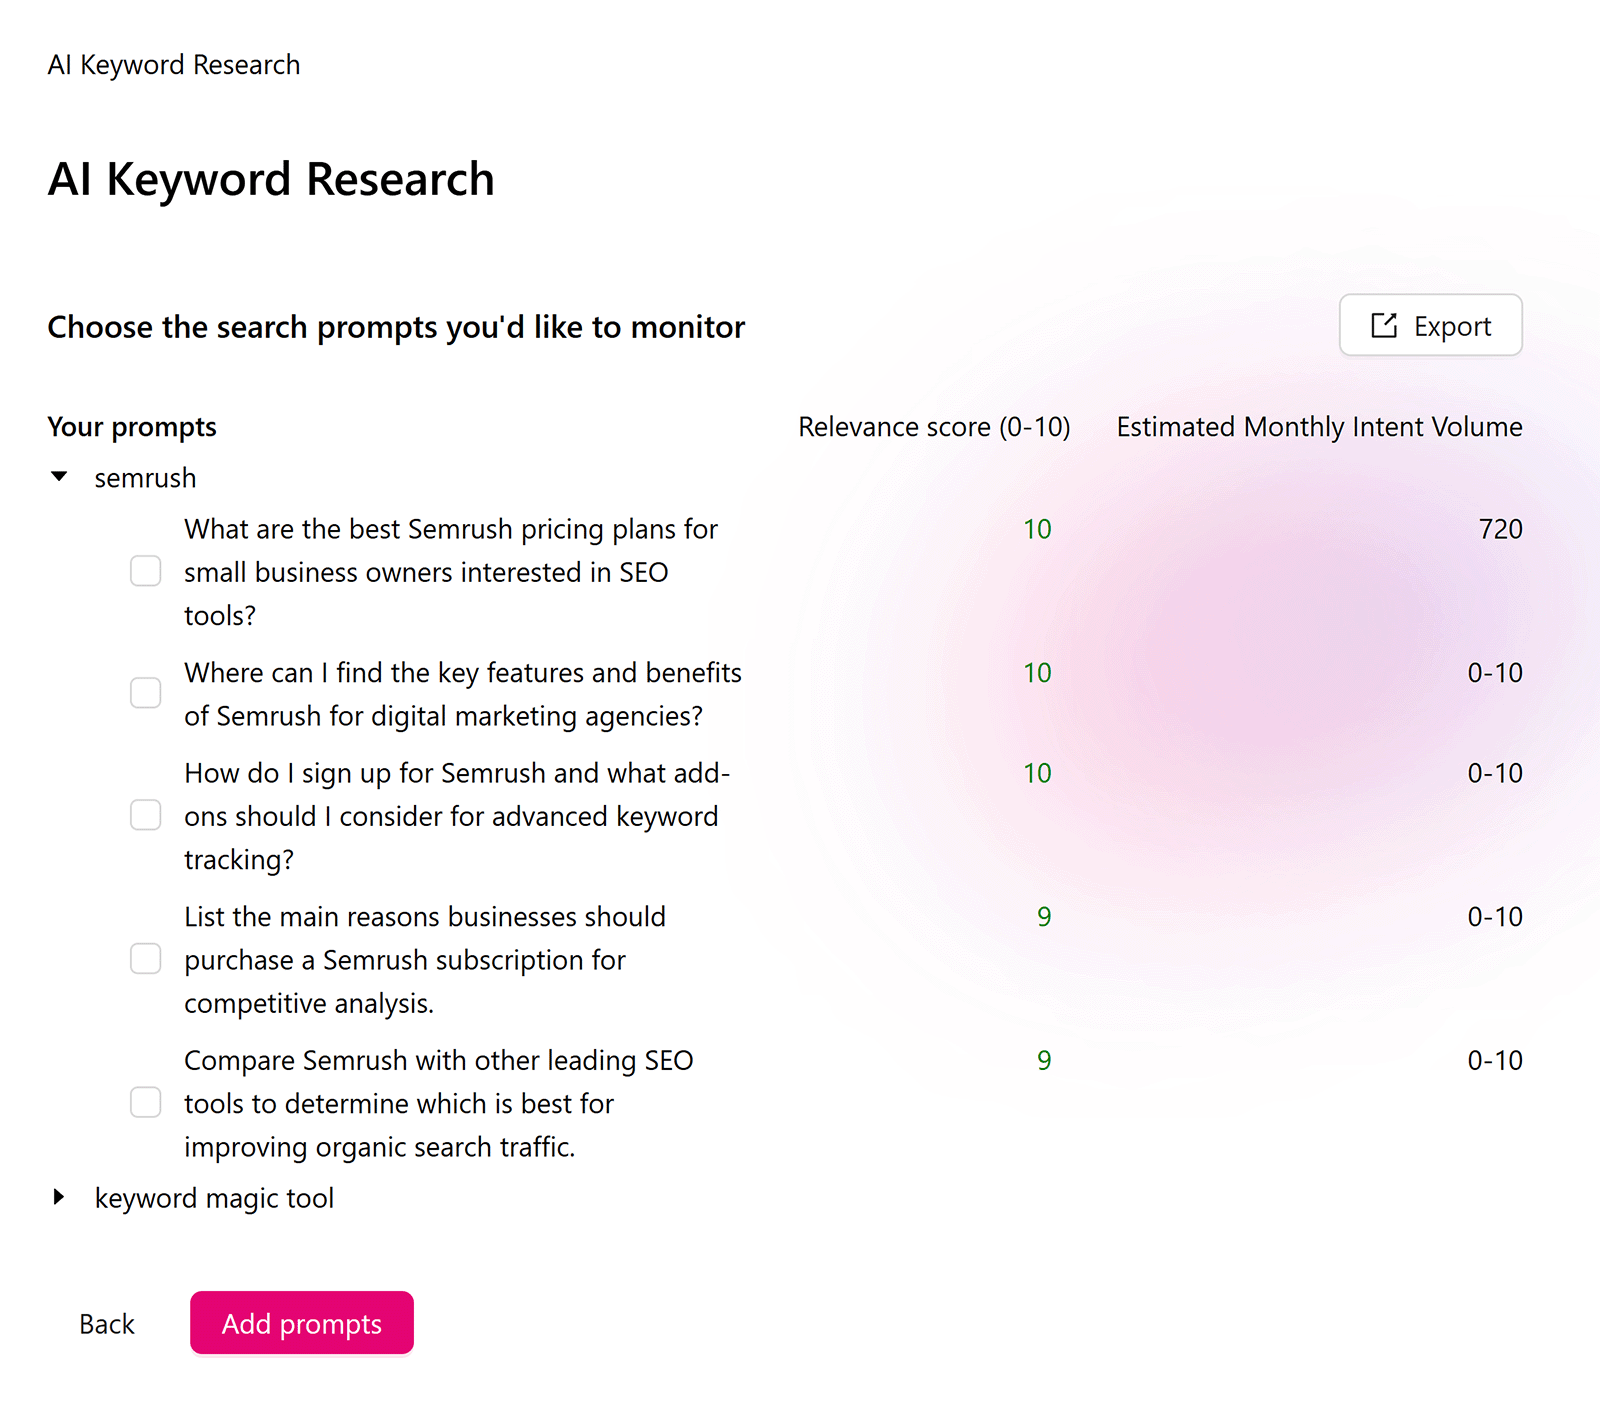
Task: Select the semrush group label
Action: pyautogui.click(x=145, y=477)
